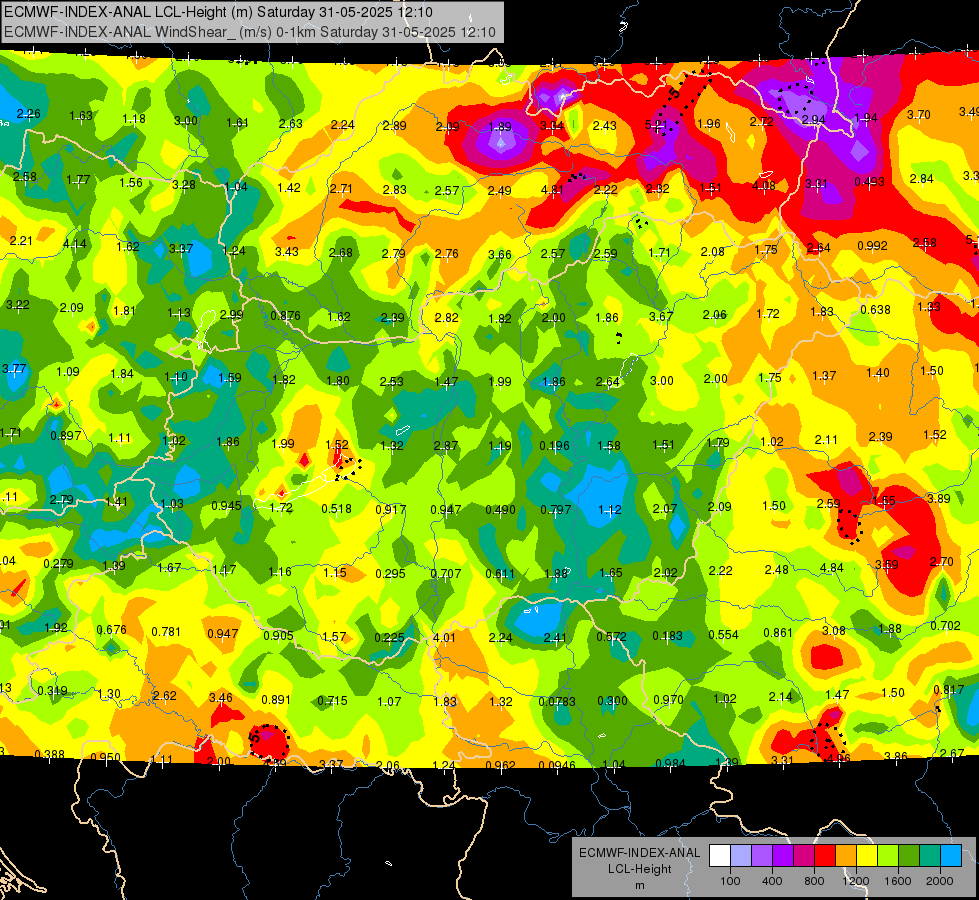
Task: Click the wind shear value 3.77
Action: 14,368
